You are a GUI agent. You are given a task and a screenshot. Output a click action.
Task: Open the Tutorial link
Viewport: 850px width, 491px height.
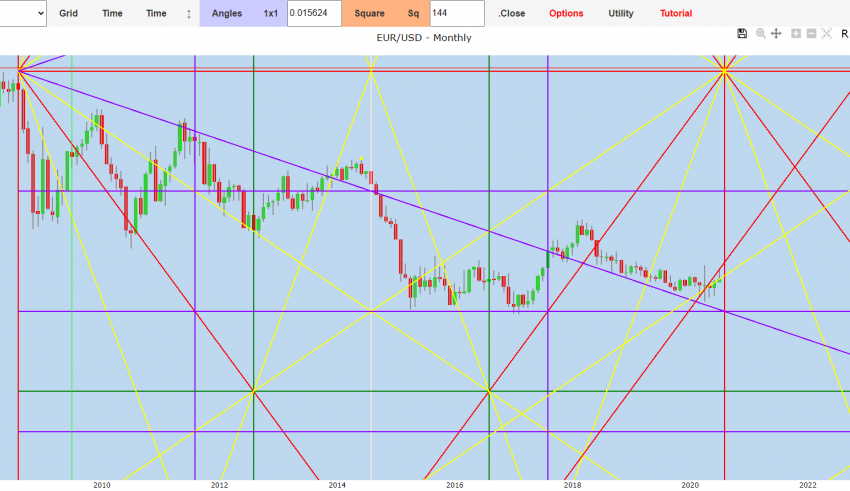675,13
